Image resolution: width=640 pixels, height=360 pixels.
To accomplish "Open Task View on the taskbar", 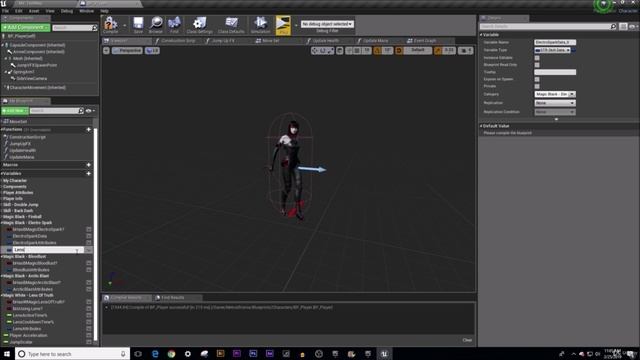I will 138,354.
